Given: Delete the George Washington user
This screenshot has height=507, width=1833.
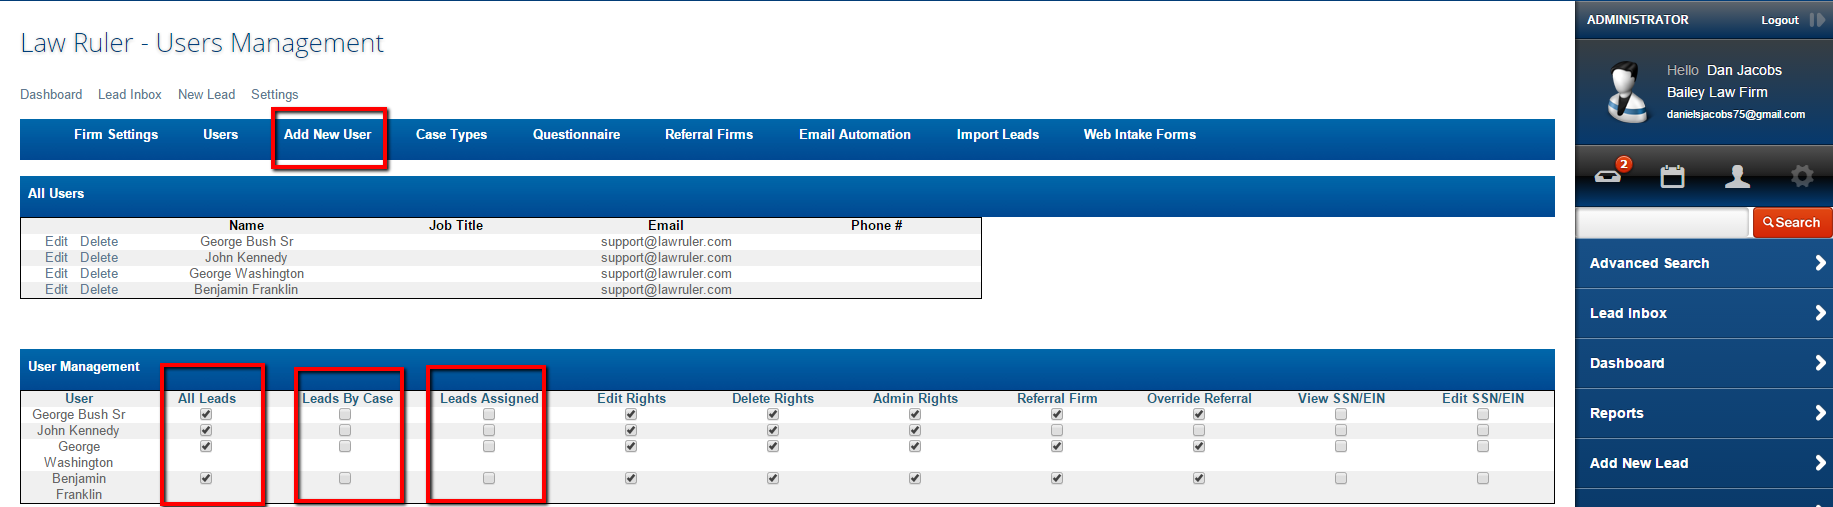Looking at the screenshot, I should point(99,273).
